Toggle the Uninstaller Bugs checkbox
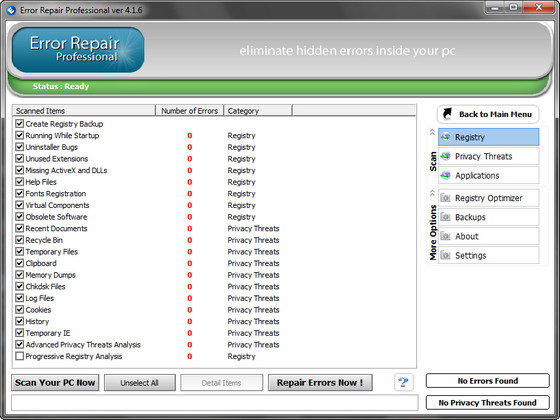The width and height of the screenshot is (560, 420). point(20,147)
